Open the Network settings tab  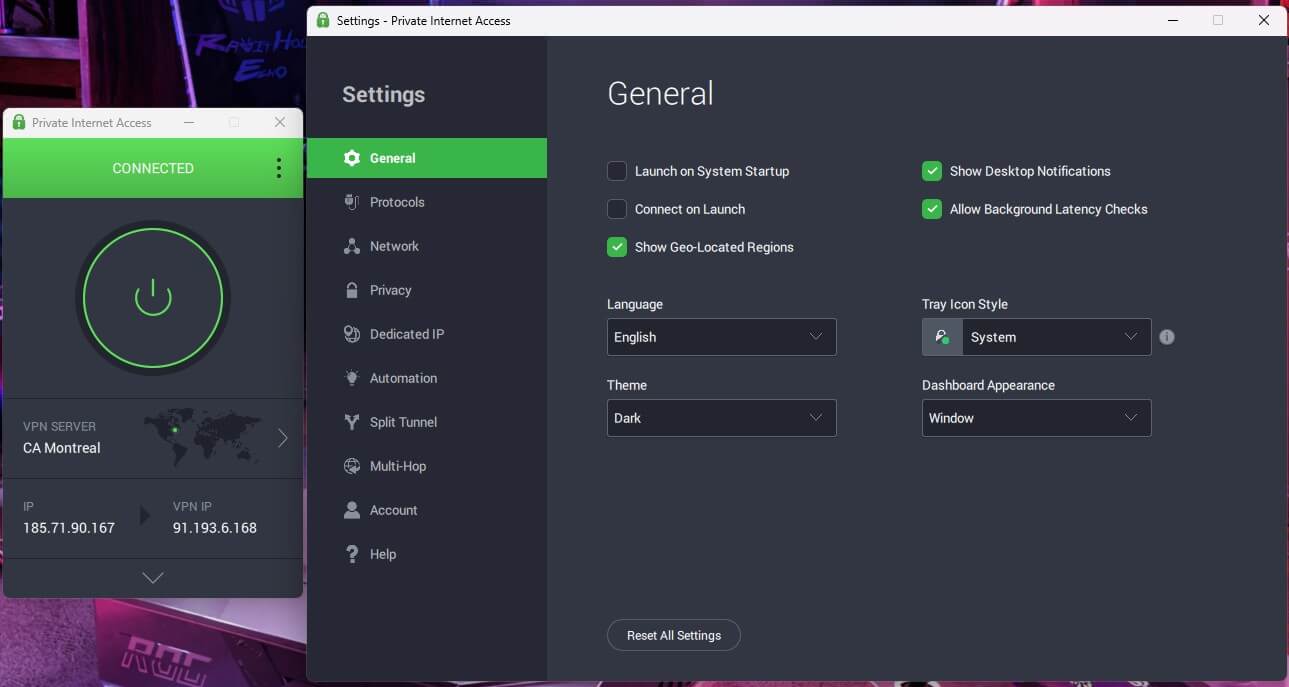(x=427, y=246)
